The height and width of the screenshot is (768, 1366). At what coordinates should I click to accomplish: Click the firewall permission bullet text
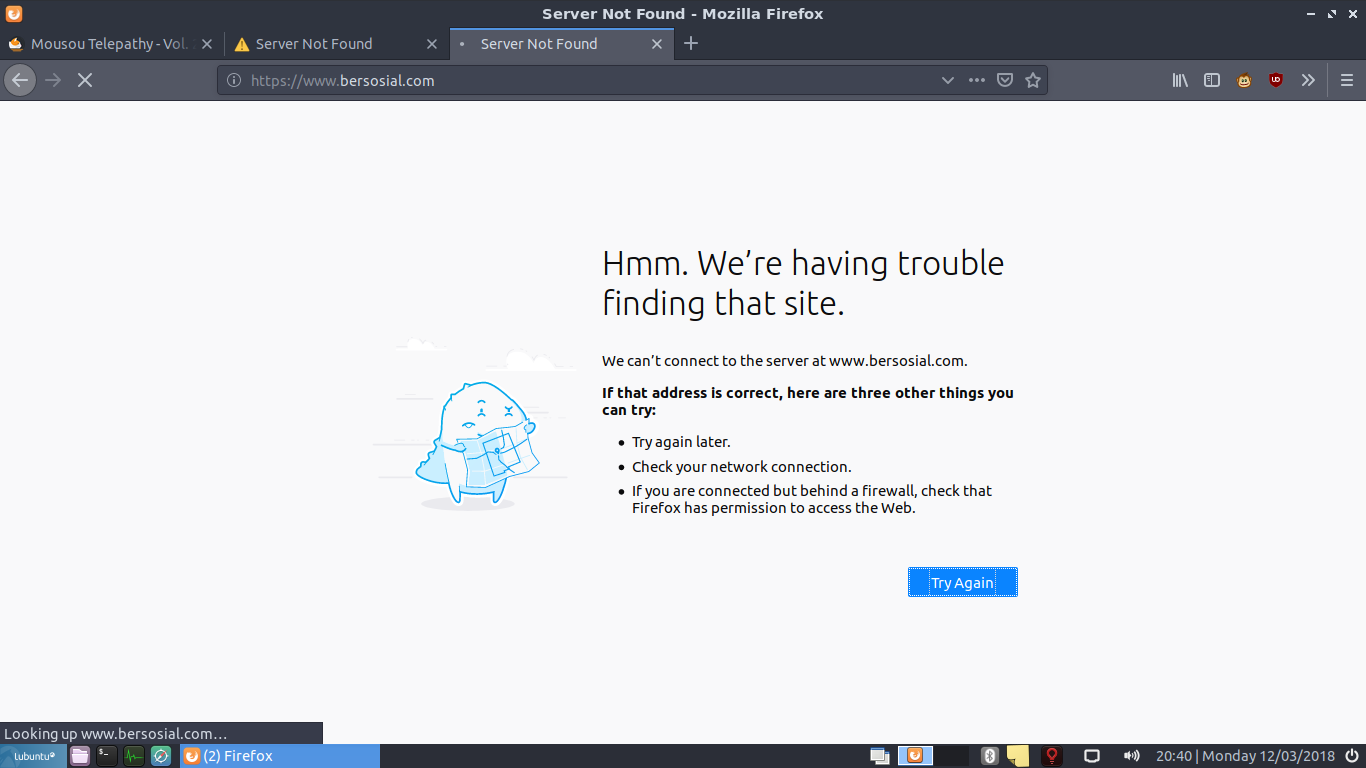pos(812,499)
